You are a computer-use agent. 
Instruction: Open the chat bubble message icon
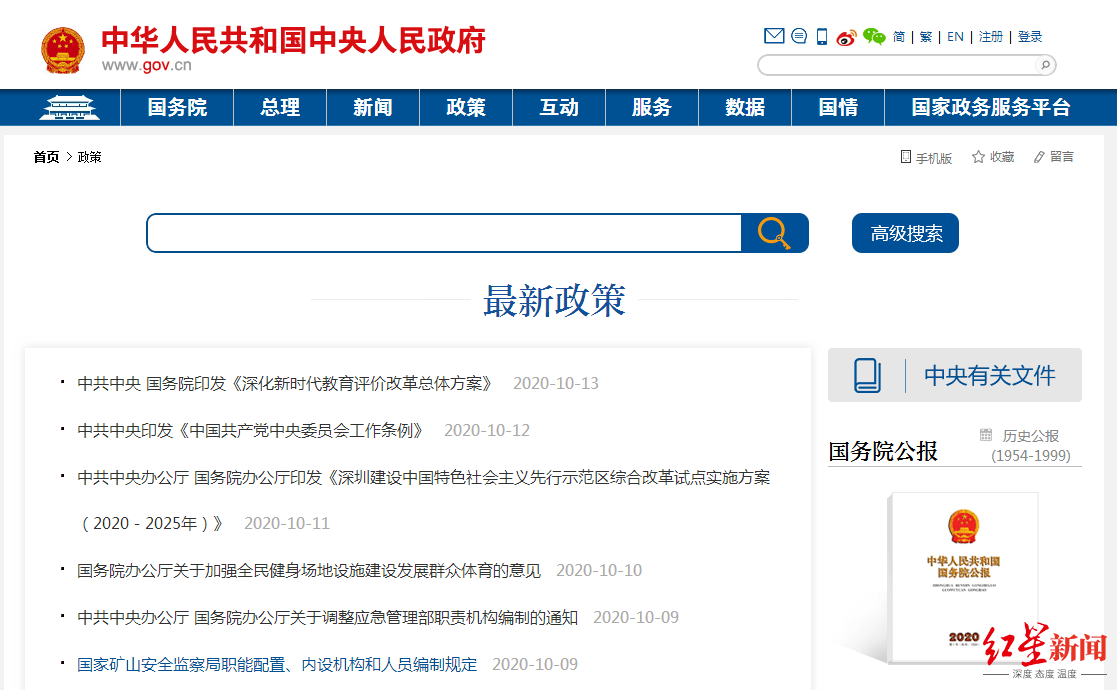tap(799, 37)
